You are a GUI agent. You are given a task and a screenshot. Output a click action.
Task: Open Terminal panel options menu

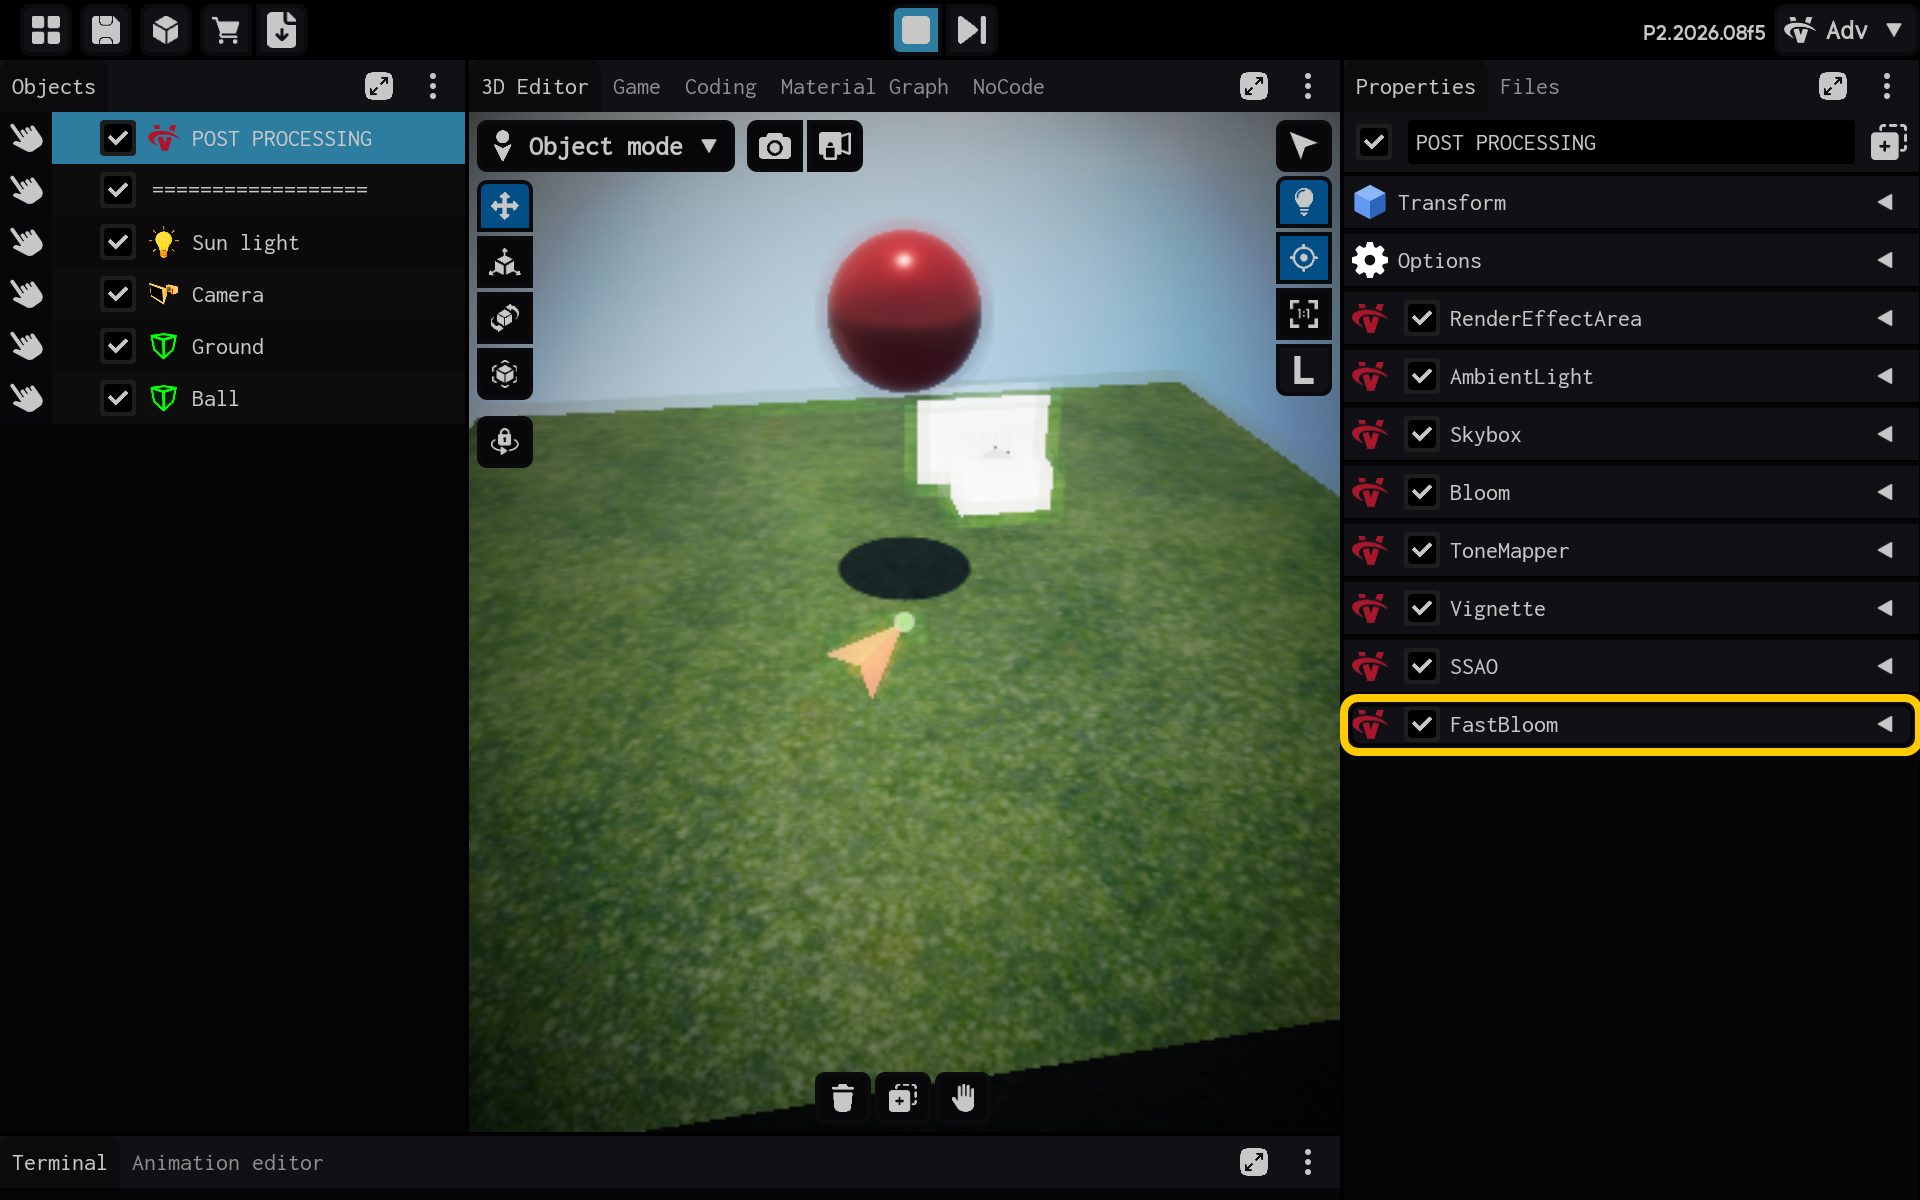(1308, 1162)
